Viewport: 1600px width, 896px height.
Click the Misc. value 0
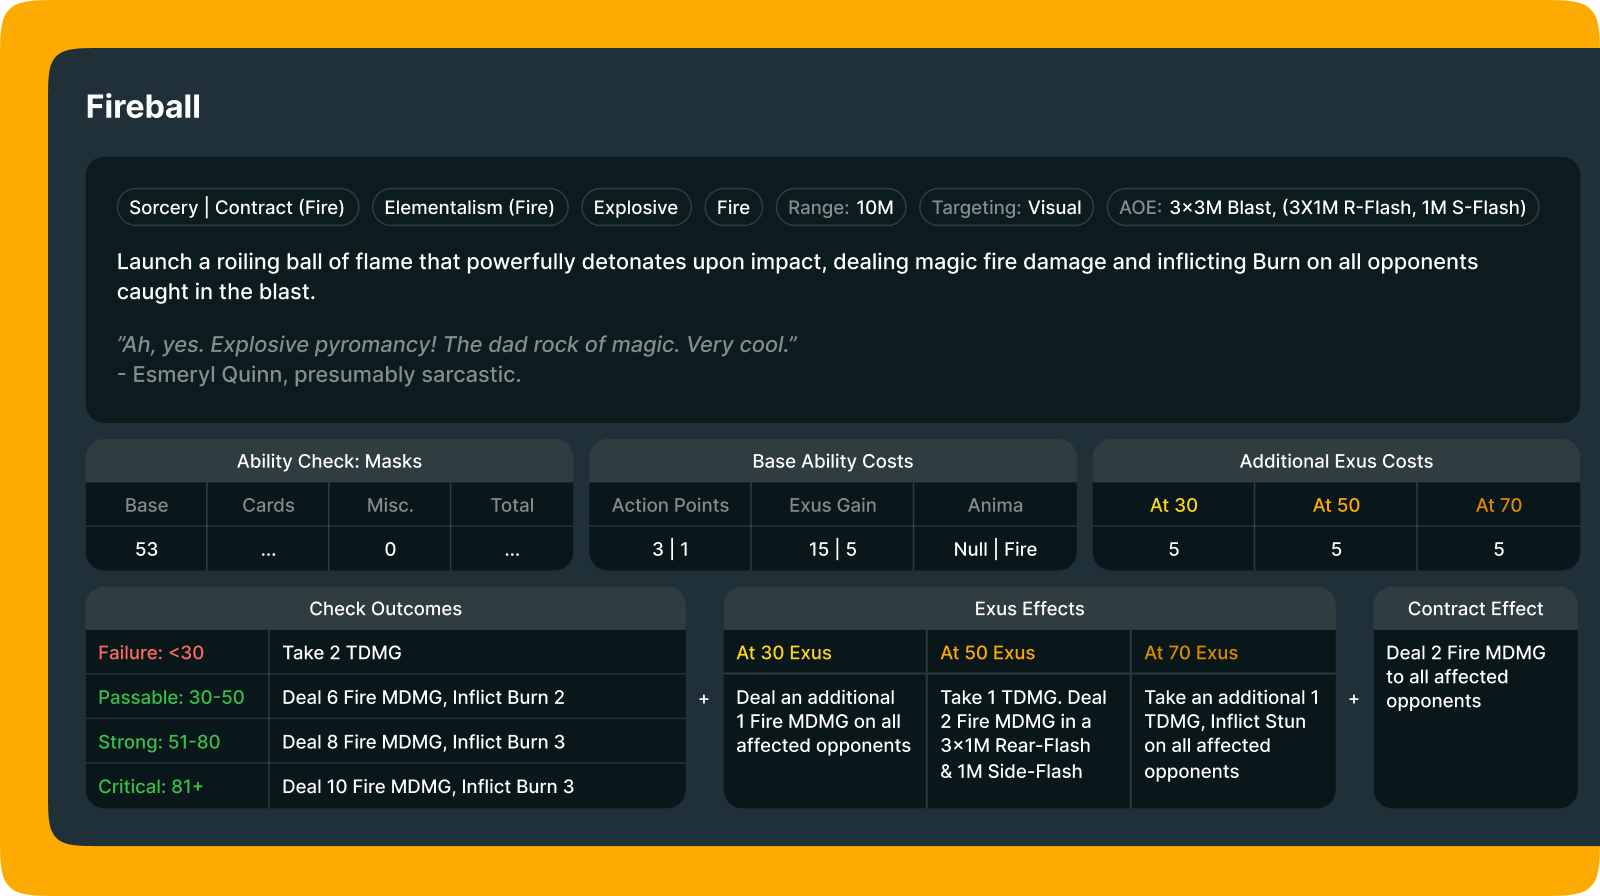[390, 549]
